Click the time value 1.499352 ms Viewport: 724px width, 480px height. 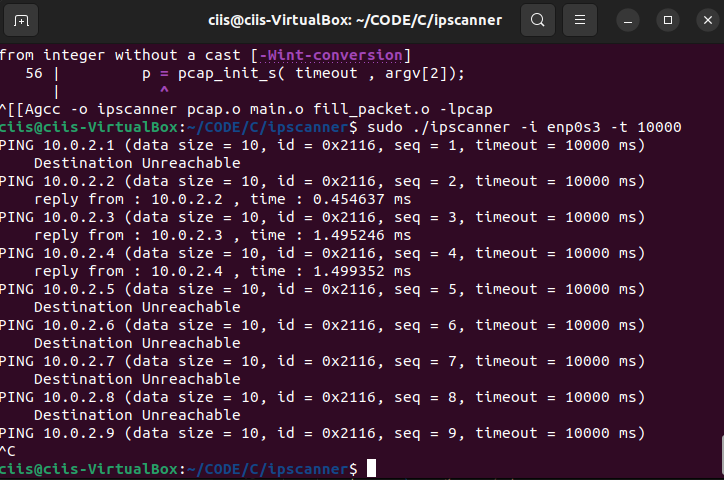coord(362,271)
